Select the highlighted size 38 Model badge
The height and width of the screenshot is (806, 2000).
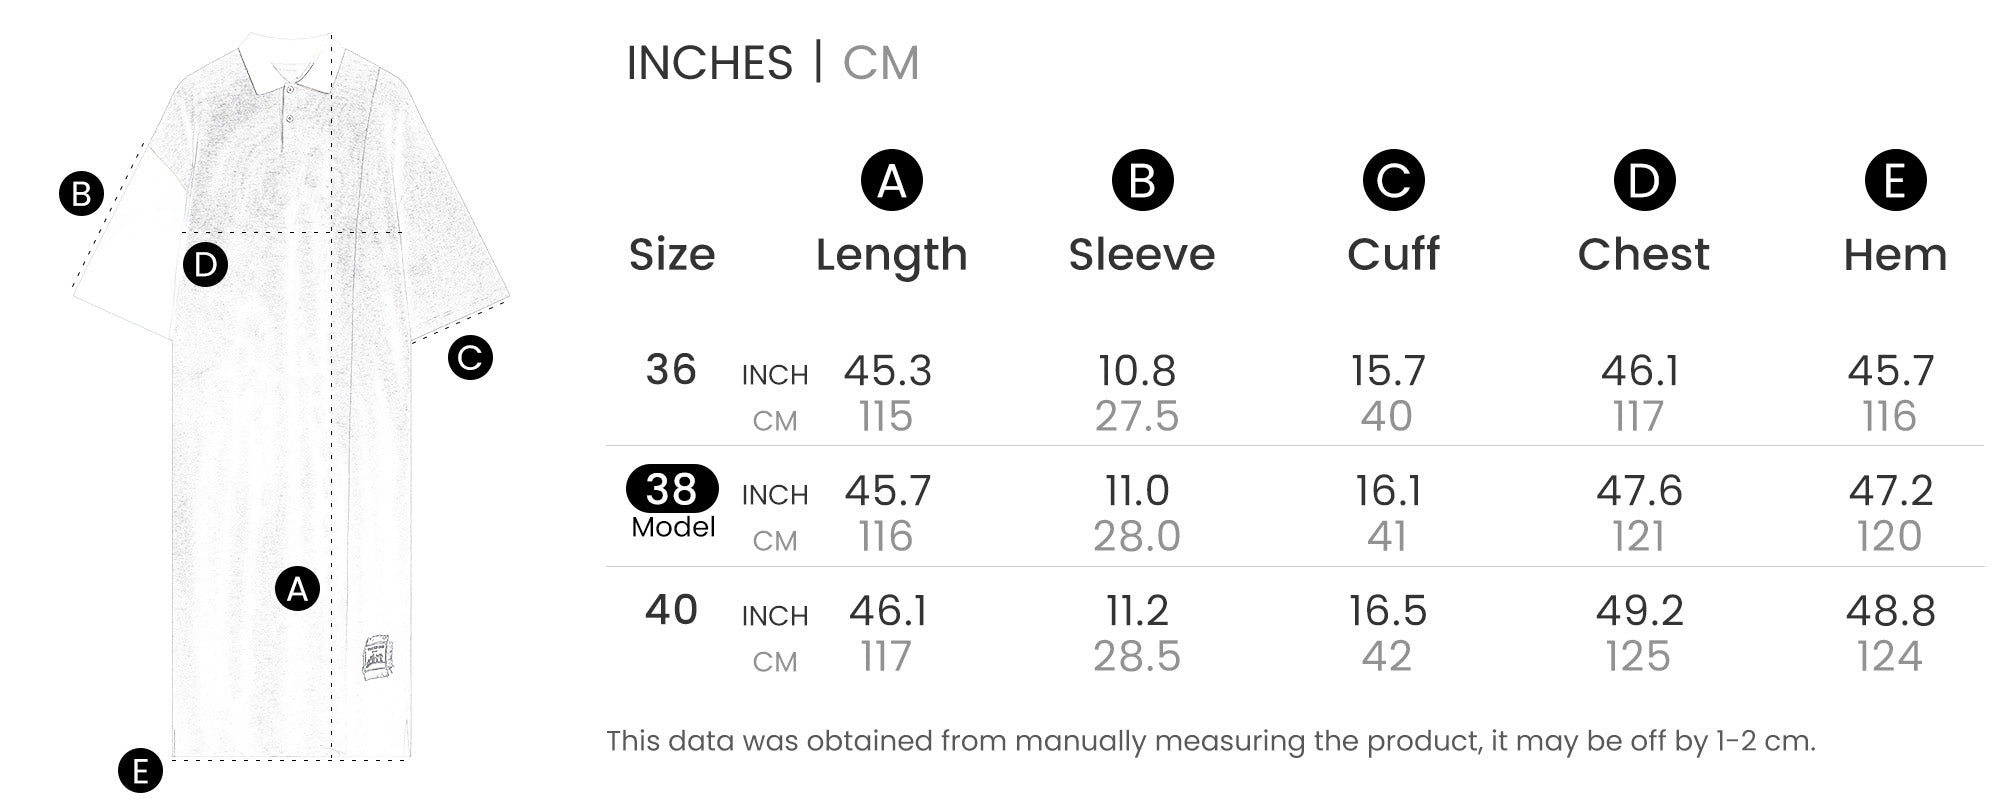[672, 489]
